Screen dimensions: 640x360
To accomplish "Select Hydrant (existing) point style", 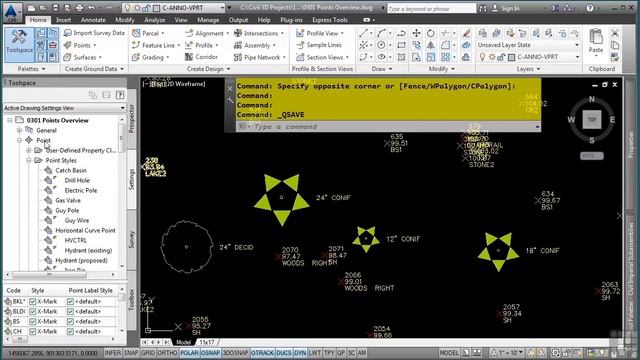I will point(88,250).
